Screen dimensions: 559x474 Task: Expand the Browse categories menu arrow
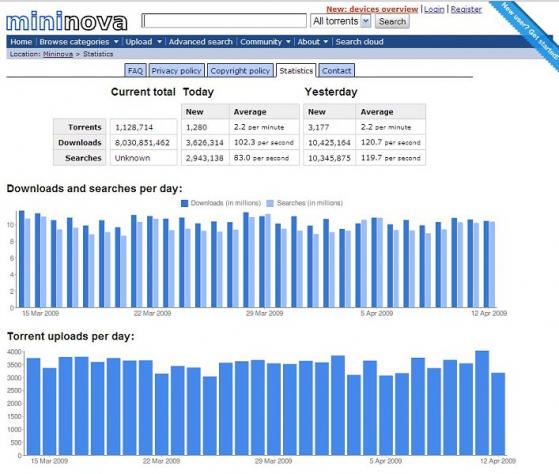pyautogui.click(x=116, y=42)
